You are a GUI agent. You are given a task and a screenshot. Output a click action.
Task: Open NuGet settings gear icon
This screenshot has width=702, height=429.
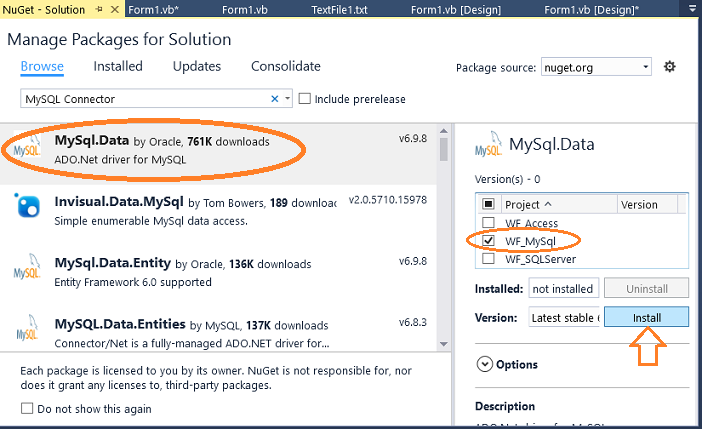[669, 67]
